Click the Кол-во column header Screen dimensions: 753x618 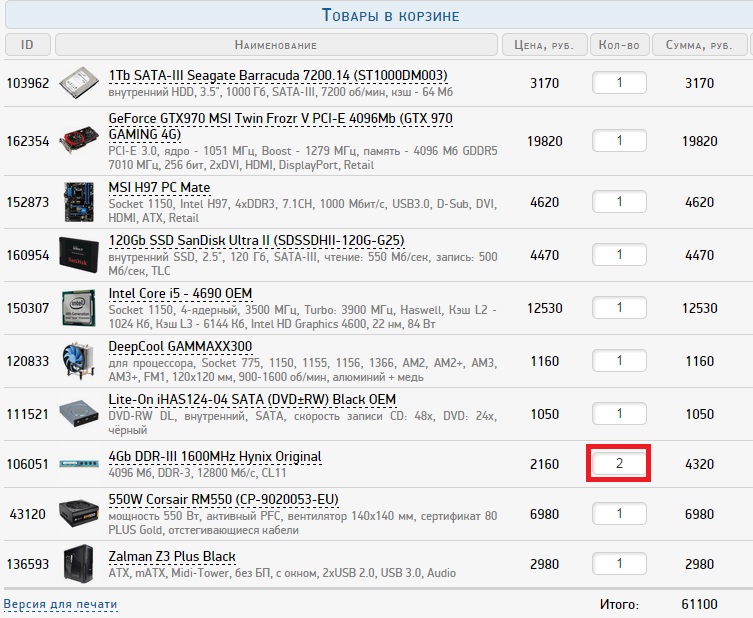click(619, 45)
